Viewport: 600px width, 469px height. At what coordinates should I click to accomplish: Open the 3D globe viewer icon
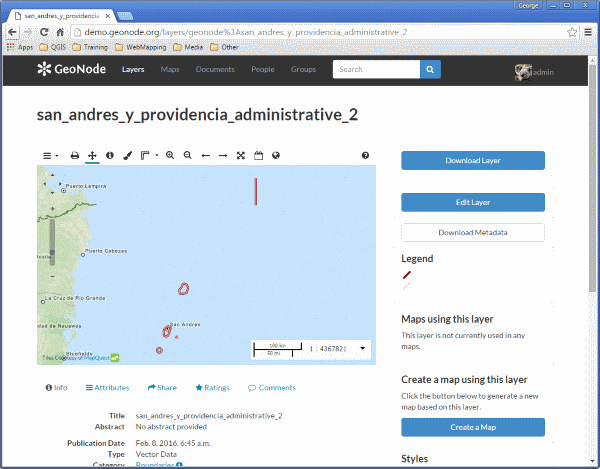tap(276, 155)
